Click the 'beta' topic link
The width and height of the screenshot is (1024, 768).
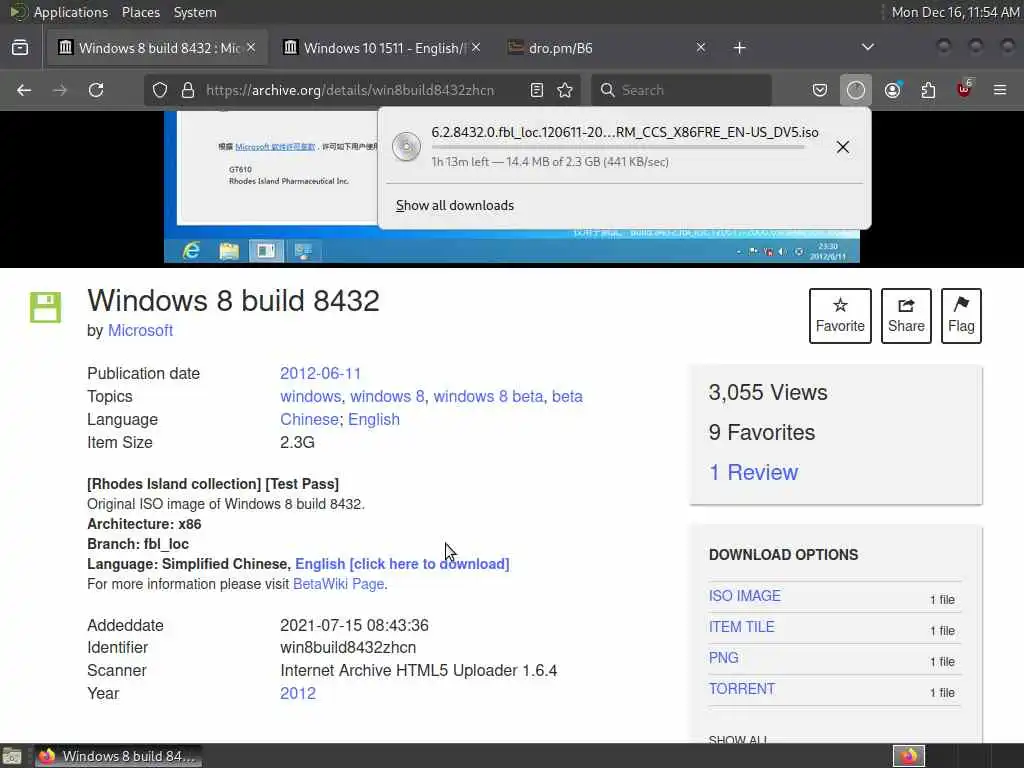(567, 396)
